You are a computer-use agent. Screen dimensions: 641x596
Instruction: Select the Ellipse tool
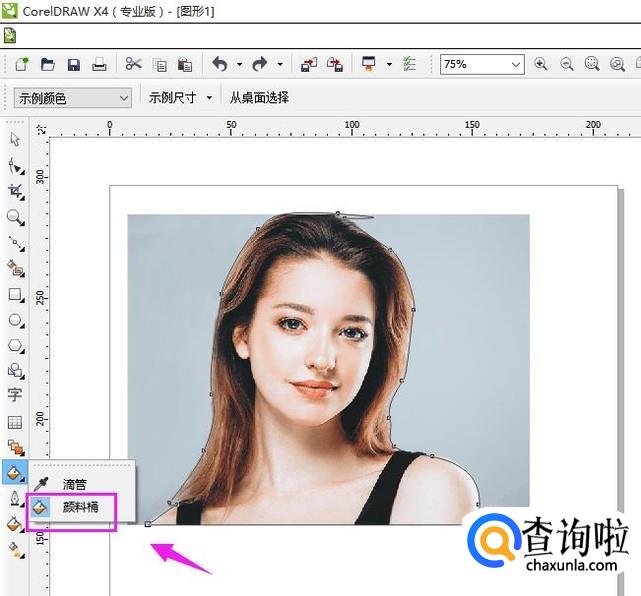(x=15, y=321)
